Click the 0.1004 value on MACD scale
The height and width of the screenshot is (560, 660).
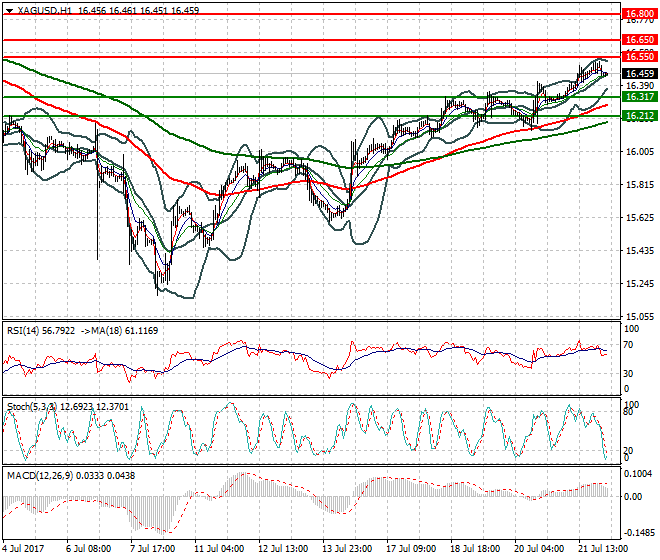(x=639, y=474)
